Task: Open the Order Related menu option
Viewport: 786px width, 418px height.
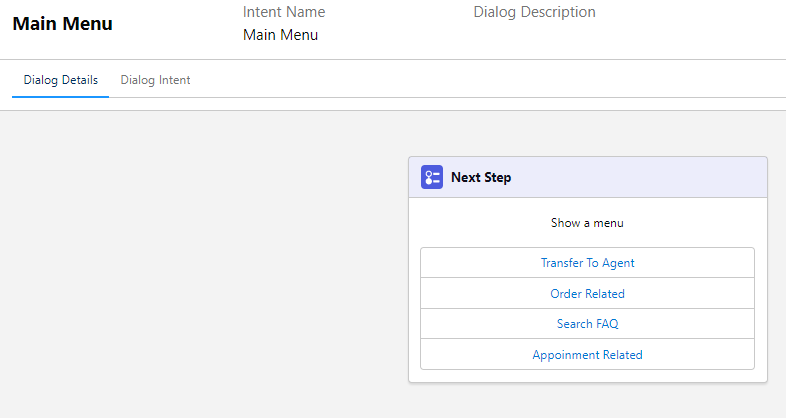Action: pos(587,294)
